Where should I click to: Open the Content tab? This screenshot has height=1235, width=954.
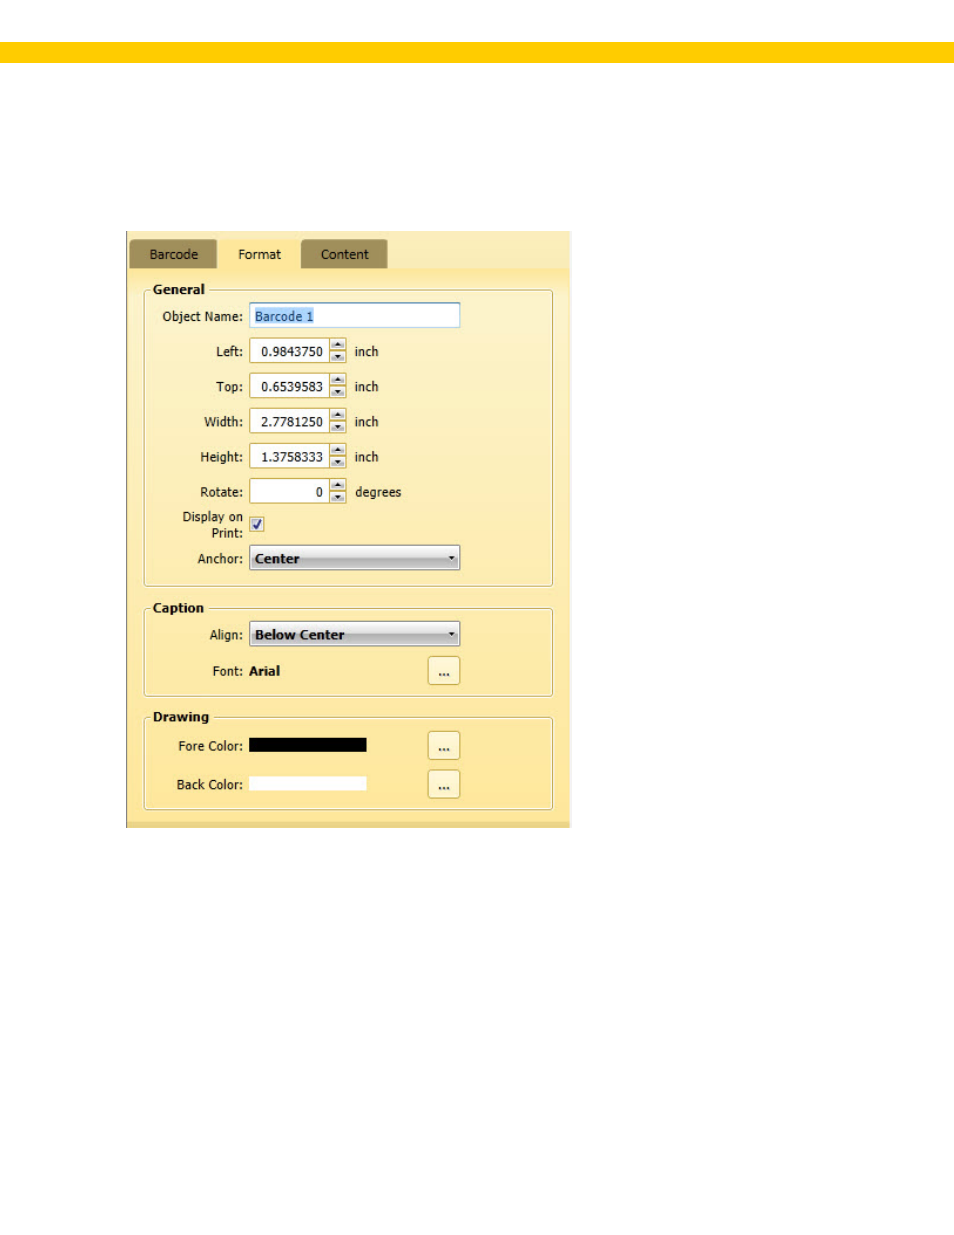[344, 254]
